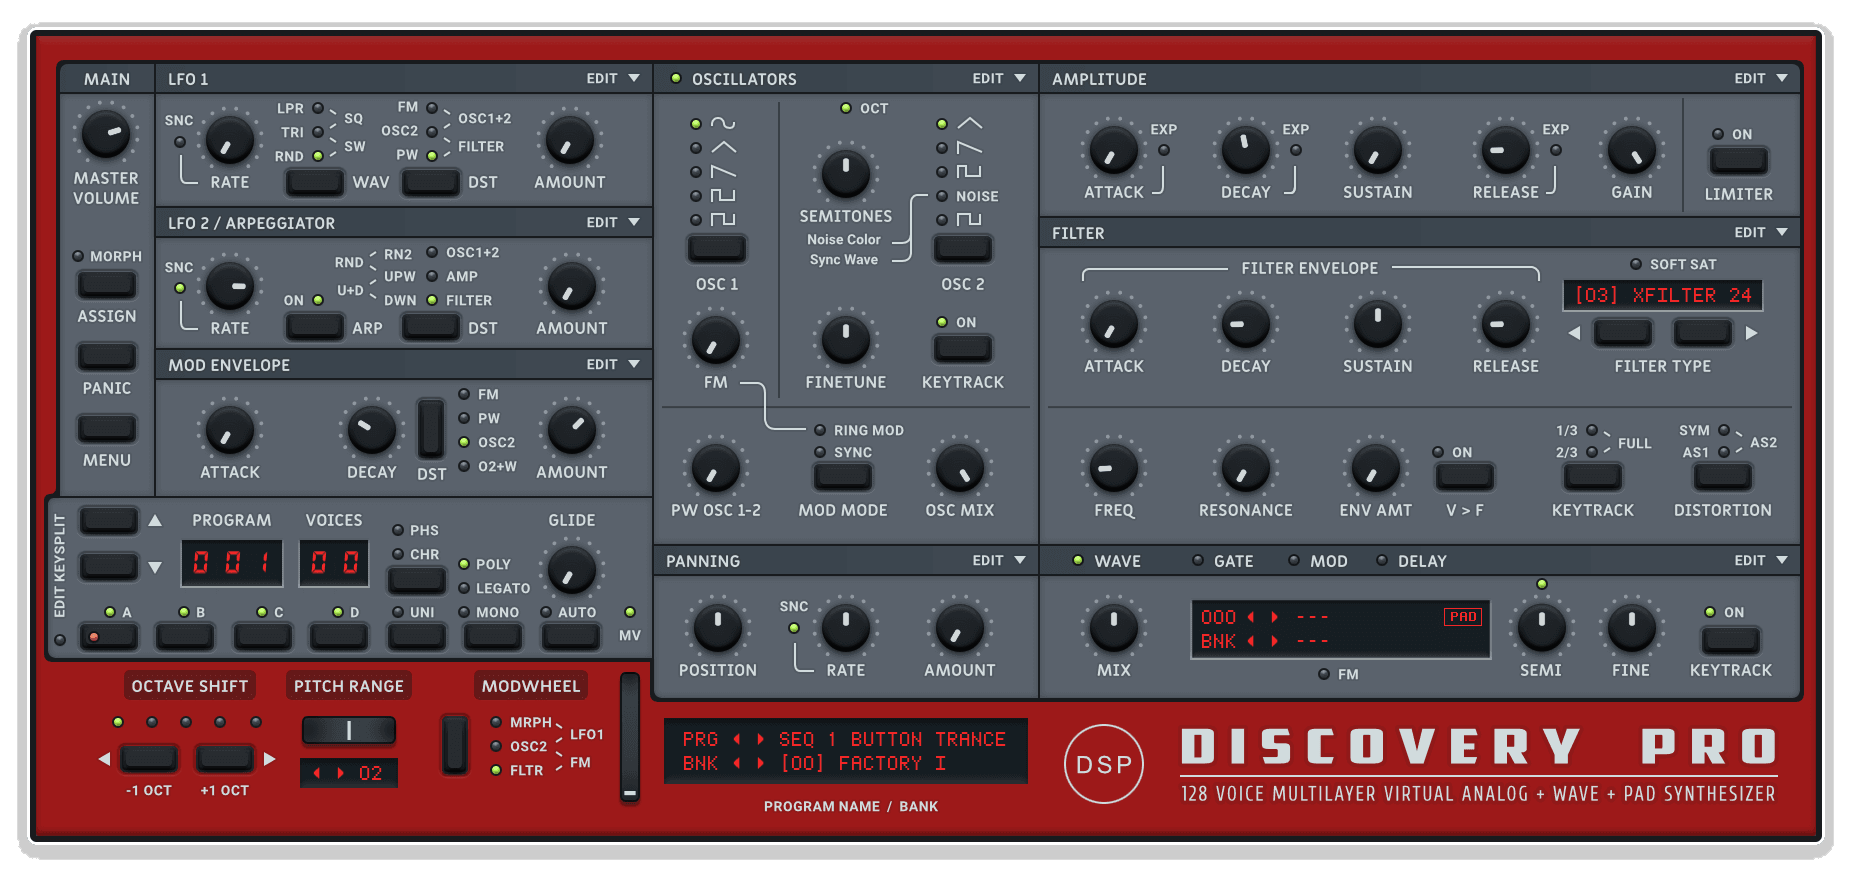Click the MAIN section header
Image resolution: width=1852 pixels, height=872 pixels.
[x=107, y=79]
